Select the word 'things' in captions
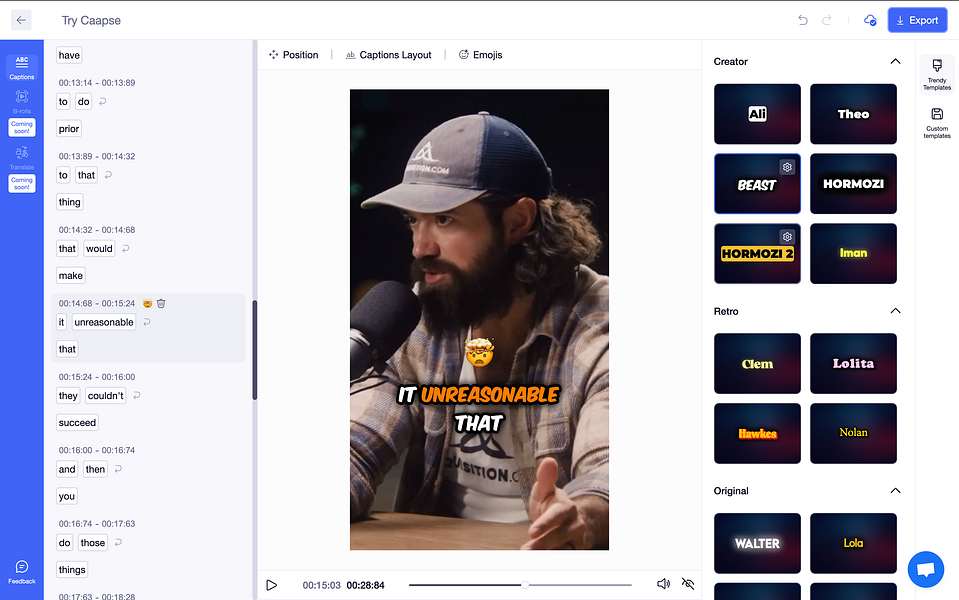 pyautogui.click(x=72, y=569)
